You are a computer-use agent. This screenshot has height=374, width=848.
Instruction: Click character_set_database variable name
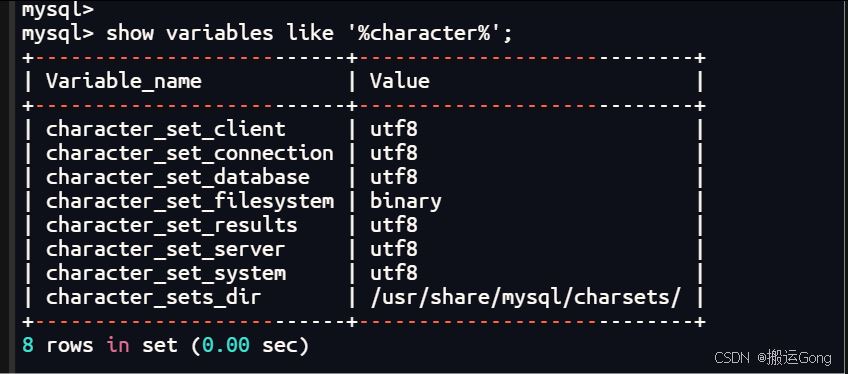[177, 177]
